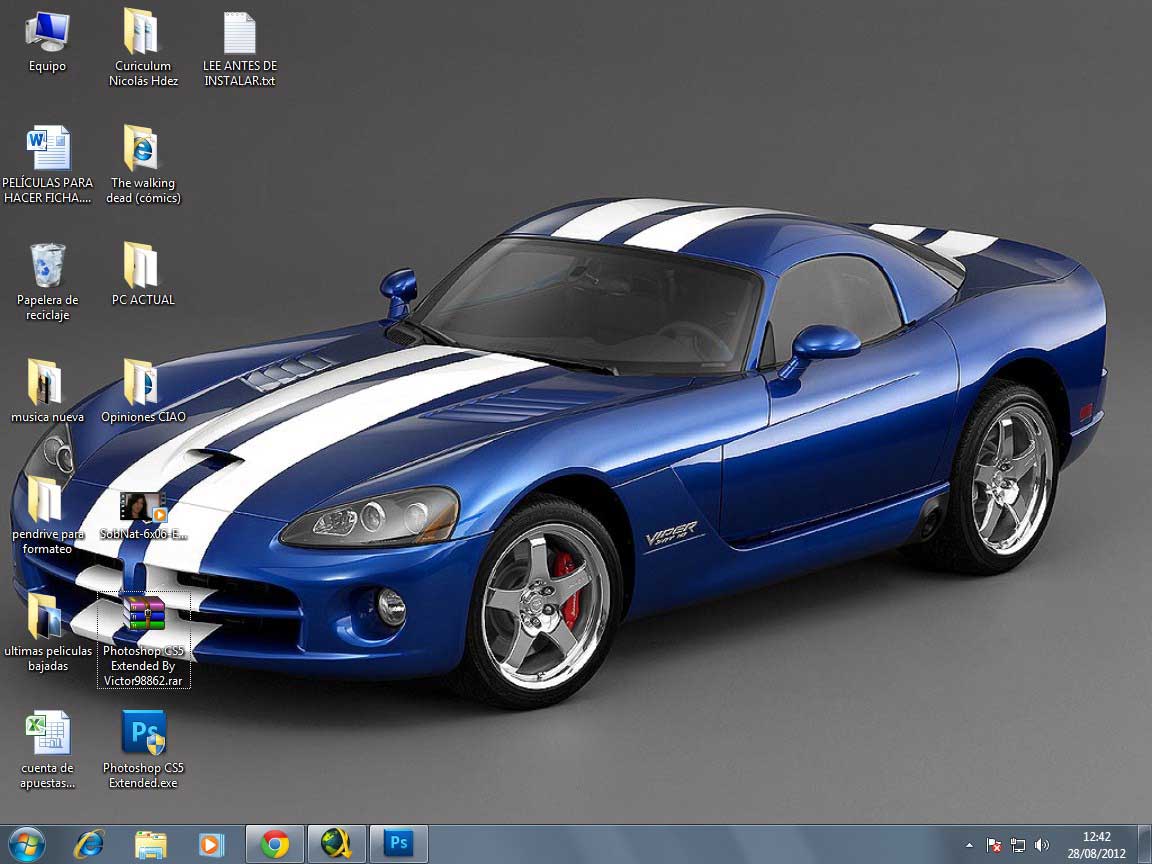The height and width of the screenshot is (864, 1152).
Task: Click the Windows Start button
Action: pos(25,844)
